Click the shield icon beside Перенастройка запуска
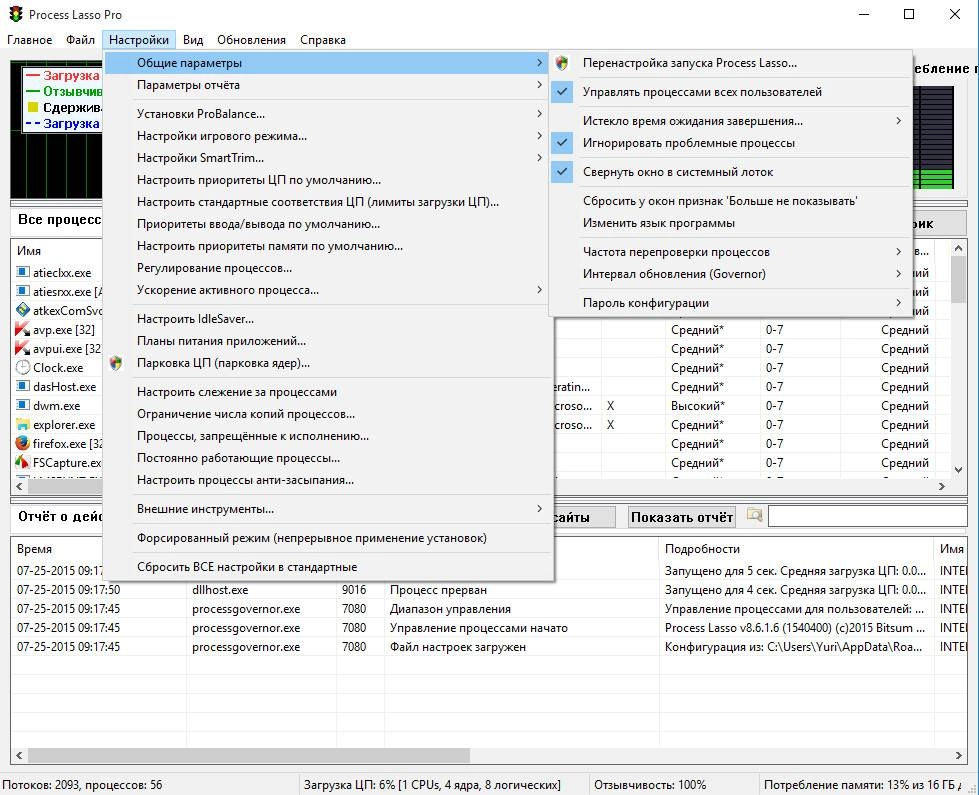Viewport: 979px width, 795px height. point(562,62)
